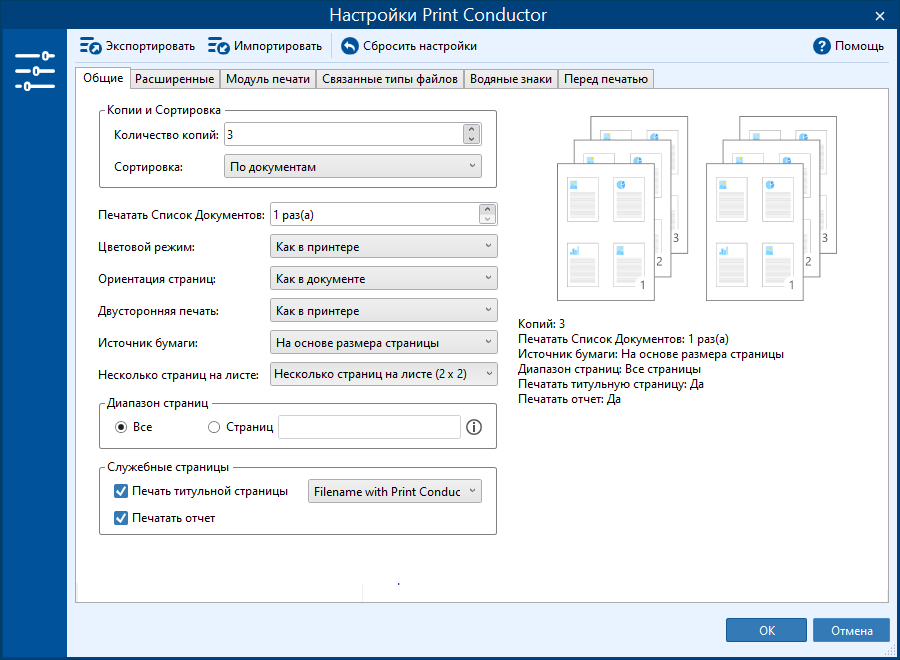Click 'Источник бумаги: На основе размера страницы' summary
The image size is (900, 660).
[x=651, y=354]
